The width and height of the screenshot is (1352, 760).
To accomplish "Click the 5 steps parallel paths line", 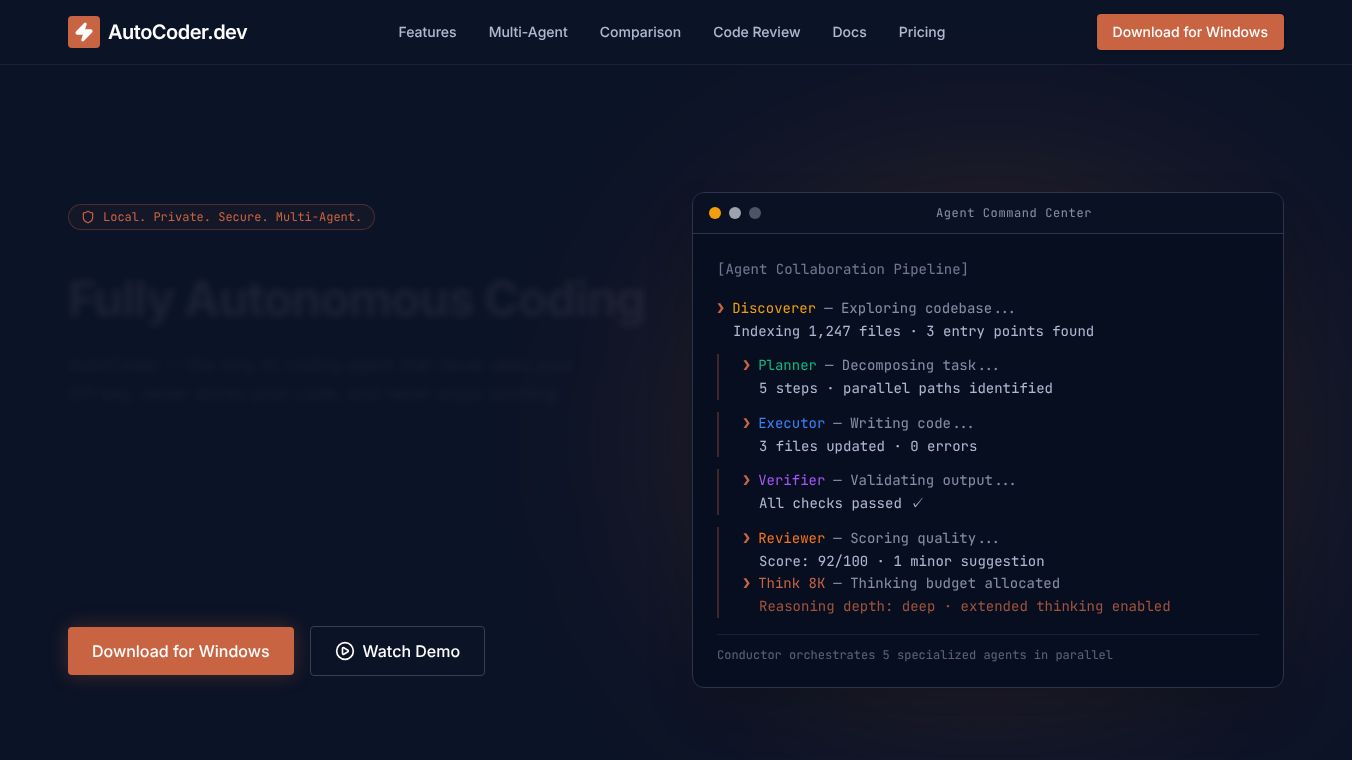I will 905,388.
